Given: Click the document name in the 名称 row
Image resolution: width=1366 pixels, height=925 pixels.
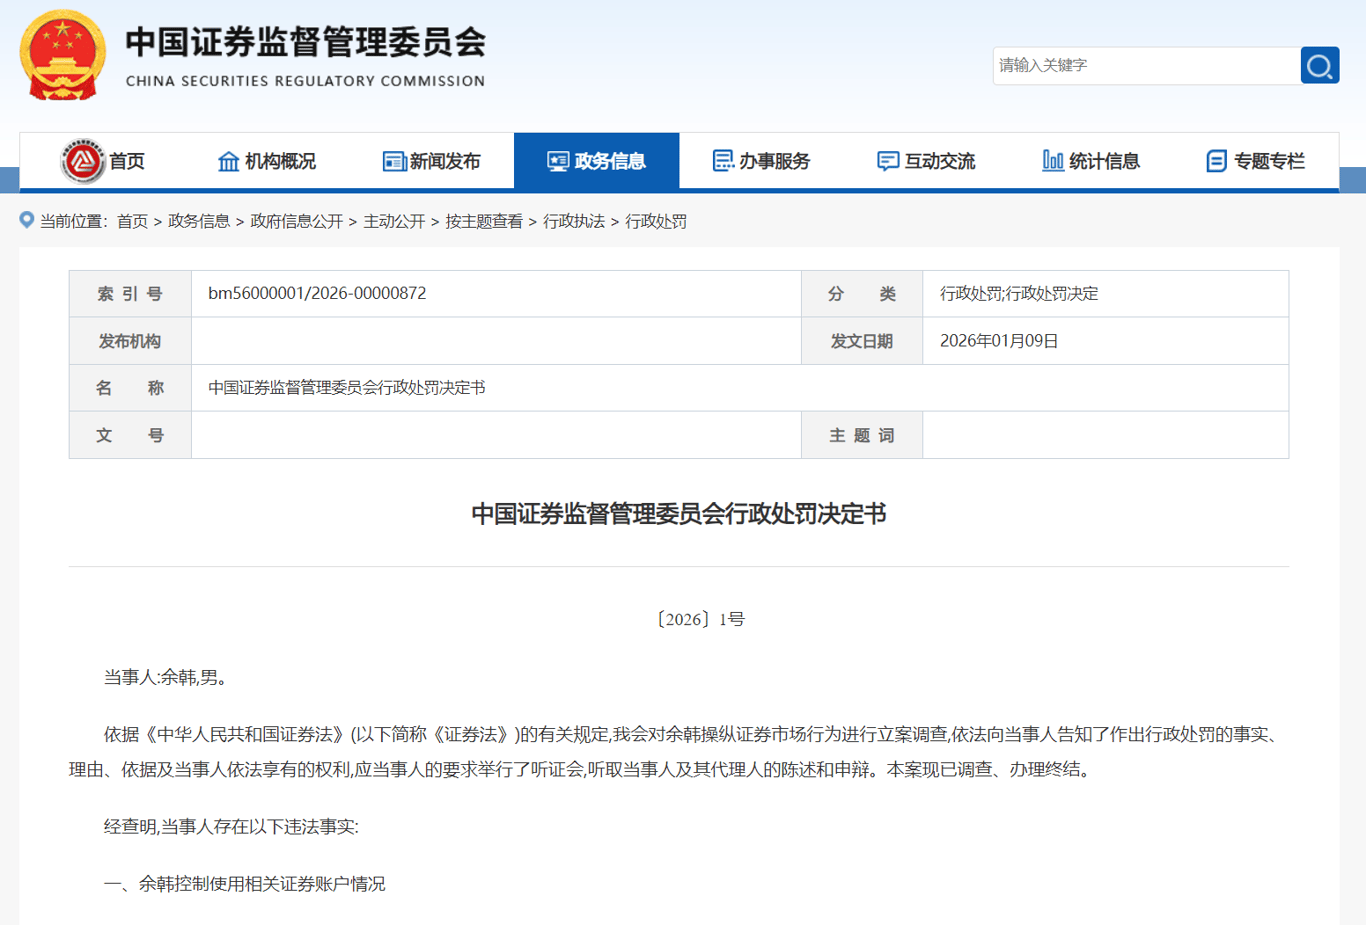Looking at the screenshot, I should 347,387.
